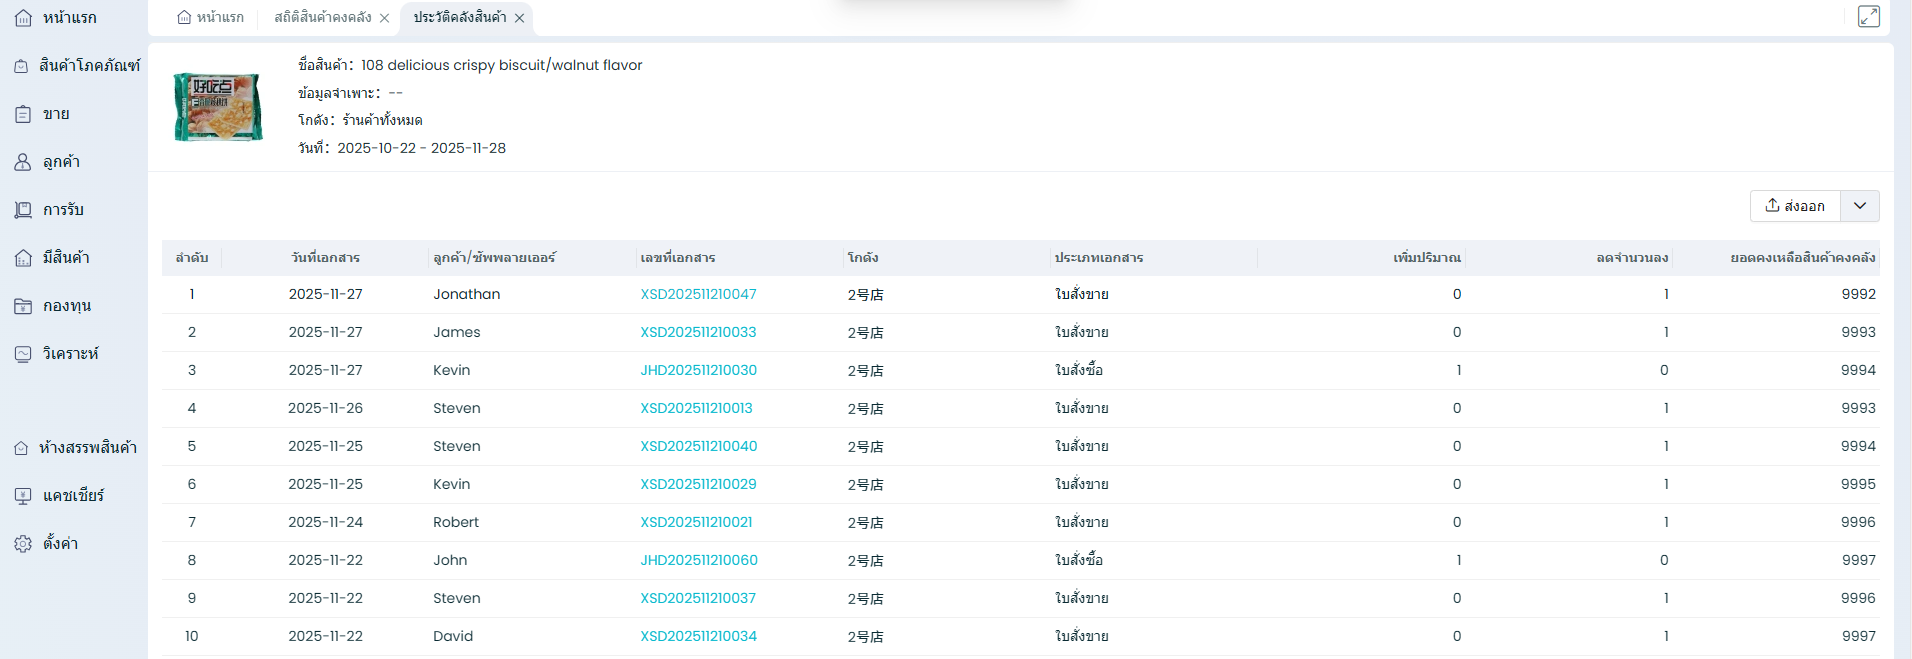1912x659 pixels.
Task: Click the biscuit product thumbnail image
Action: [218, 107]
